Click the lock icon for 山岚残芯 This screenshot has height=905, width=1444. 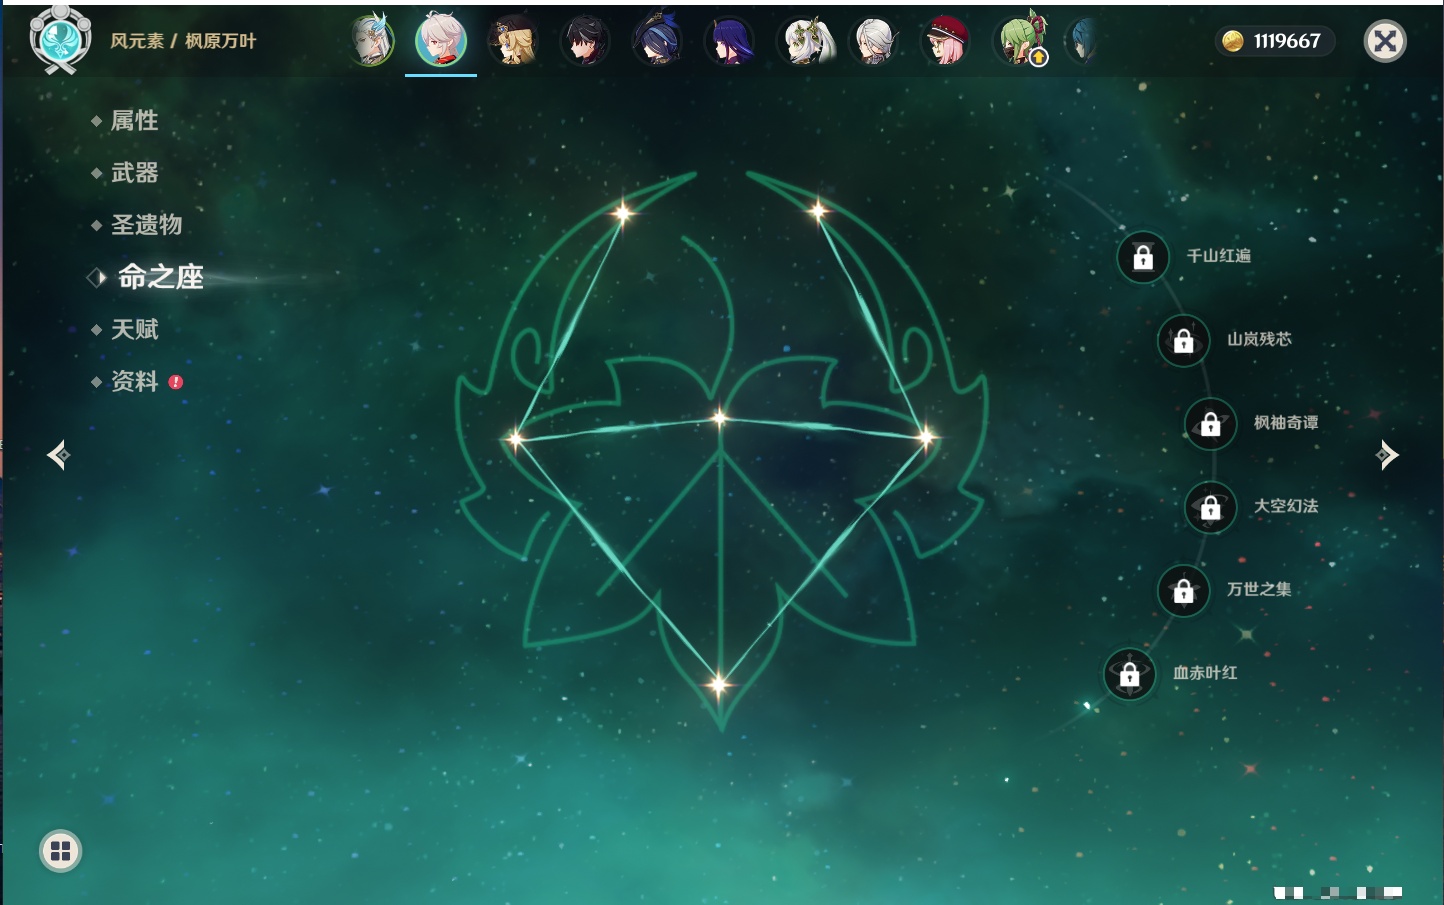(x=1184, y=340)
